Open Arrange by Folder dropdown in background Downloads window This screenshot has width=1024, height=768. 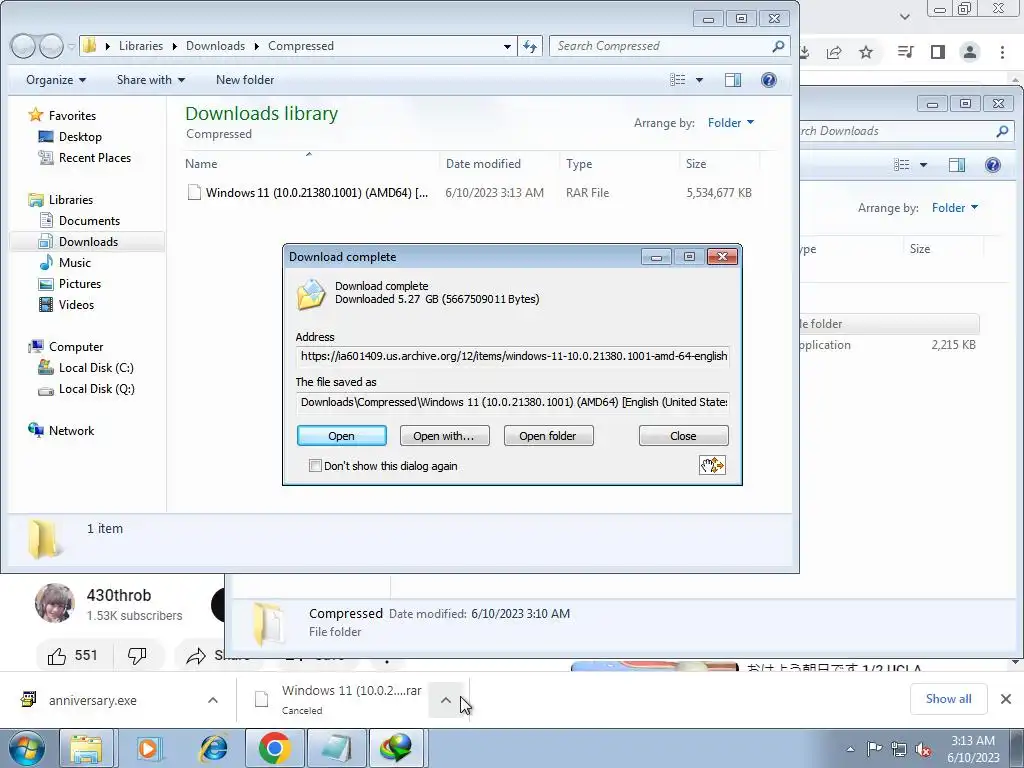click(955, 208)
